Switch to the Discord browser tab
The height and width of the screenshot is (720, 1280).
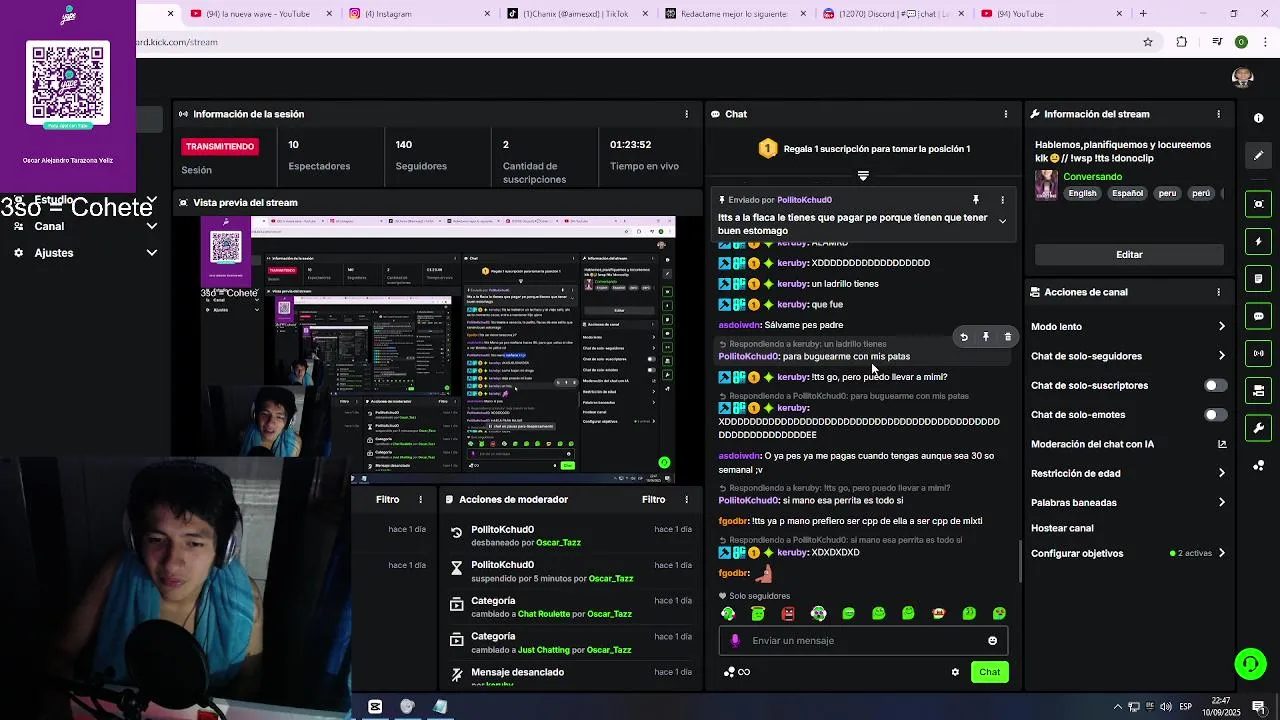pos(894,14)
